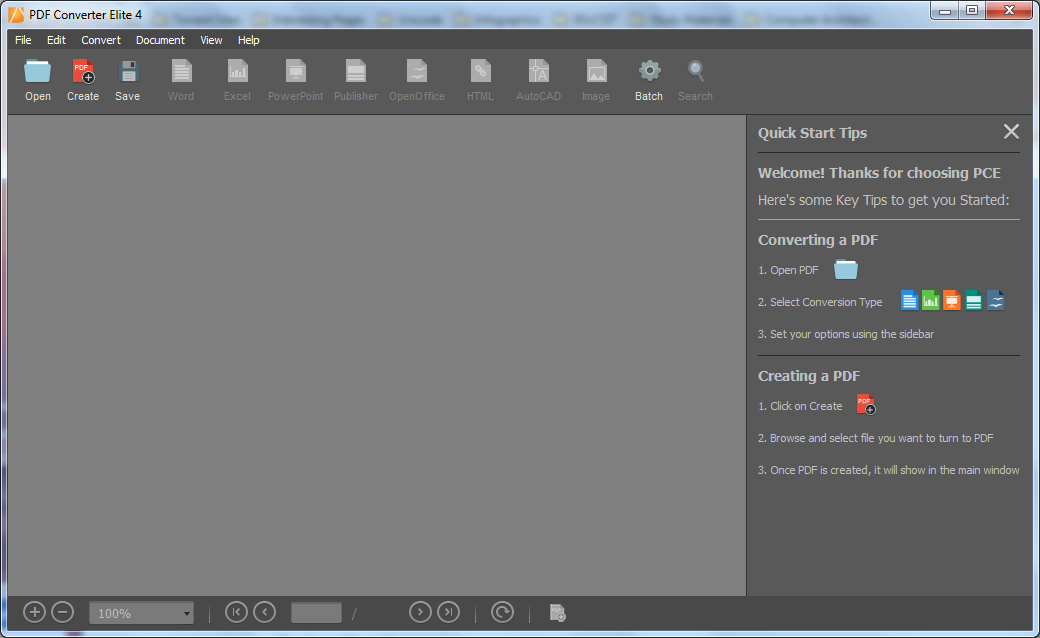The image size is (1040, 638).
Task: Close the Quick Start Tips panel
Action: click(1011, 131)
